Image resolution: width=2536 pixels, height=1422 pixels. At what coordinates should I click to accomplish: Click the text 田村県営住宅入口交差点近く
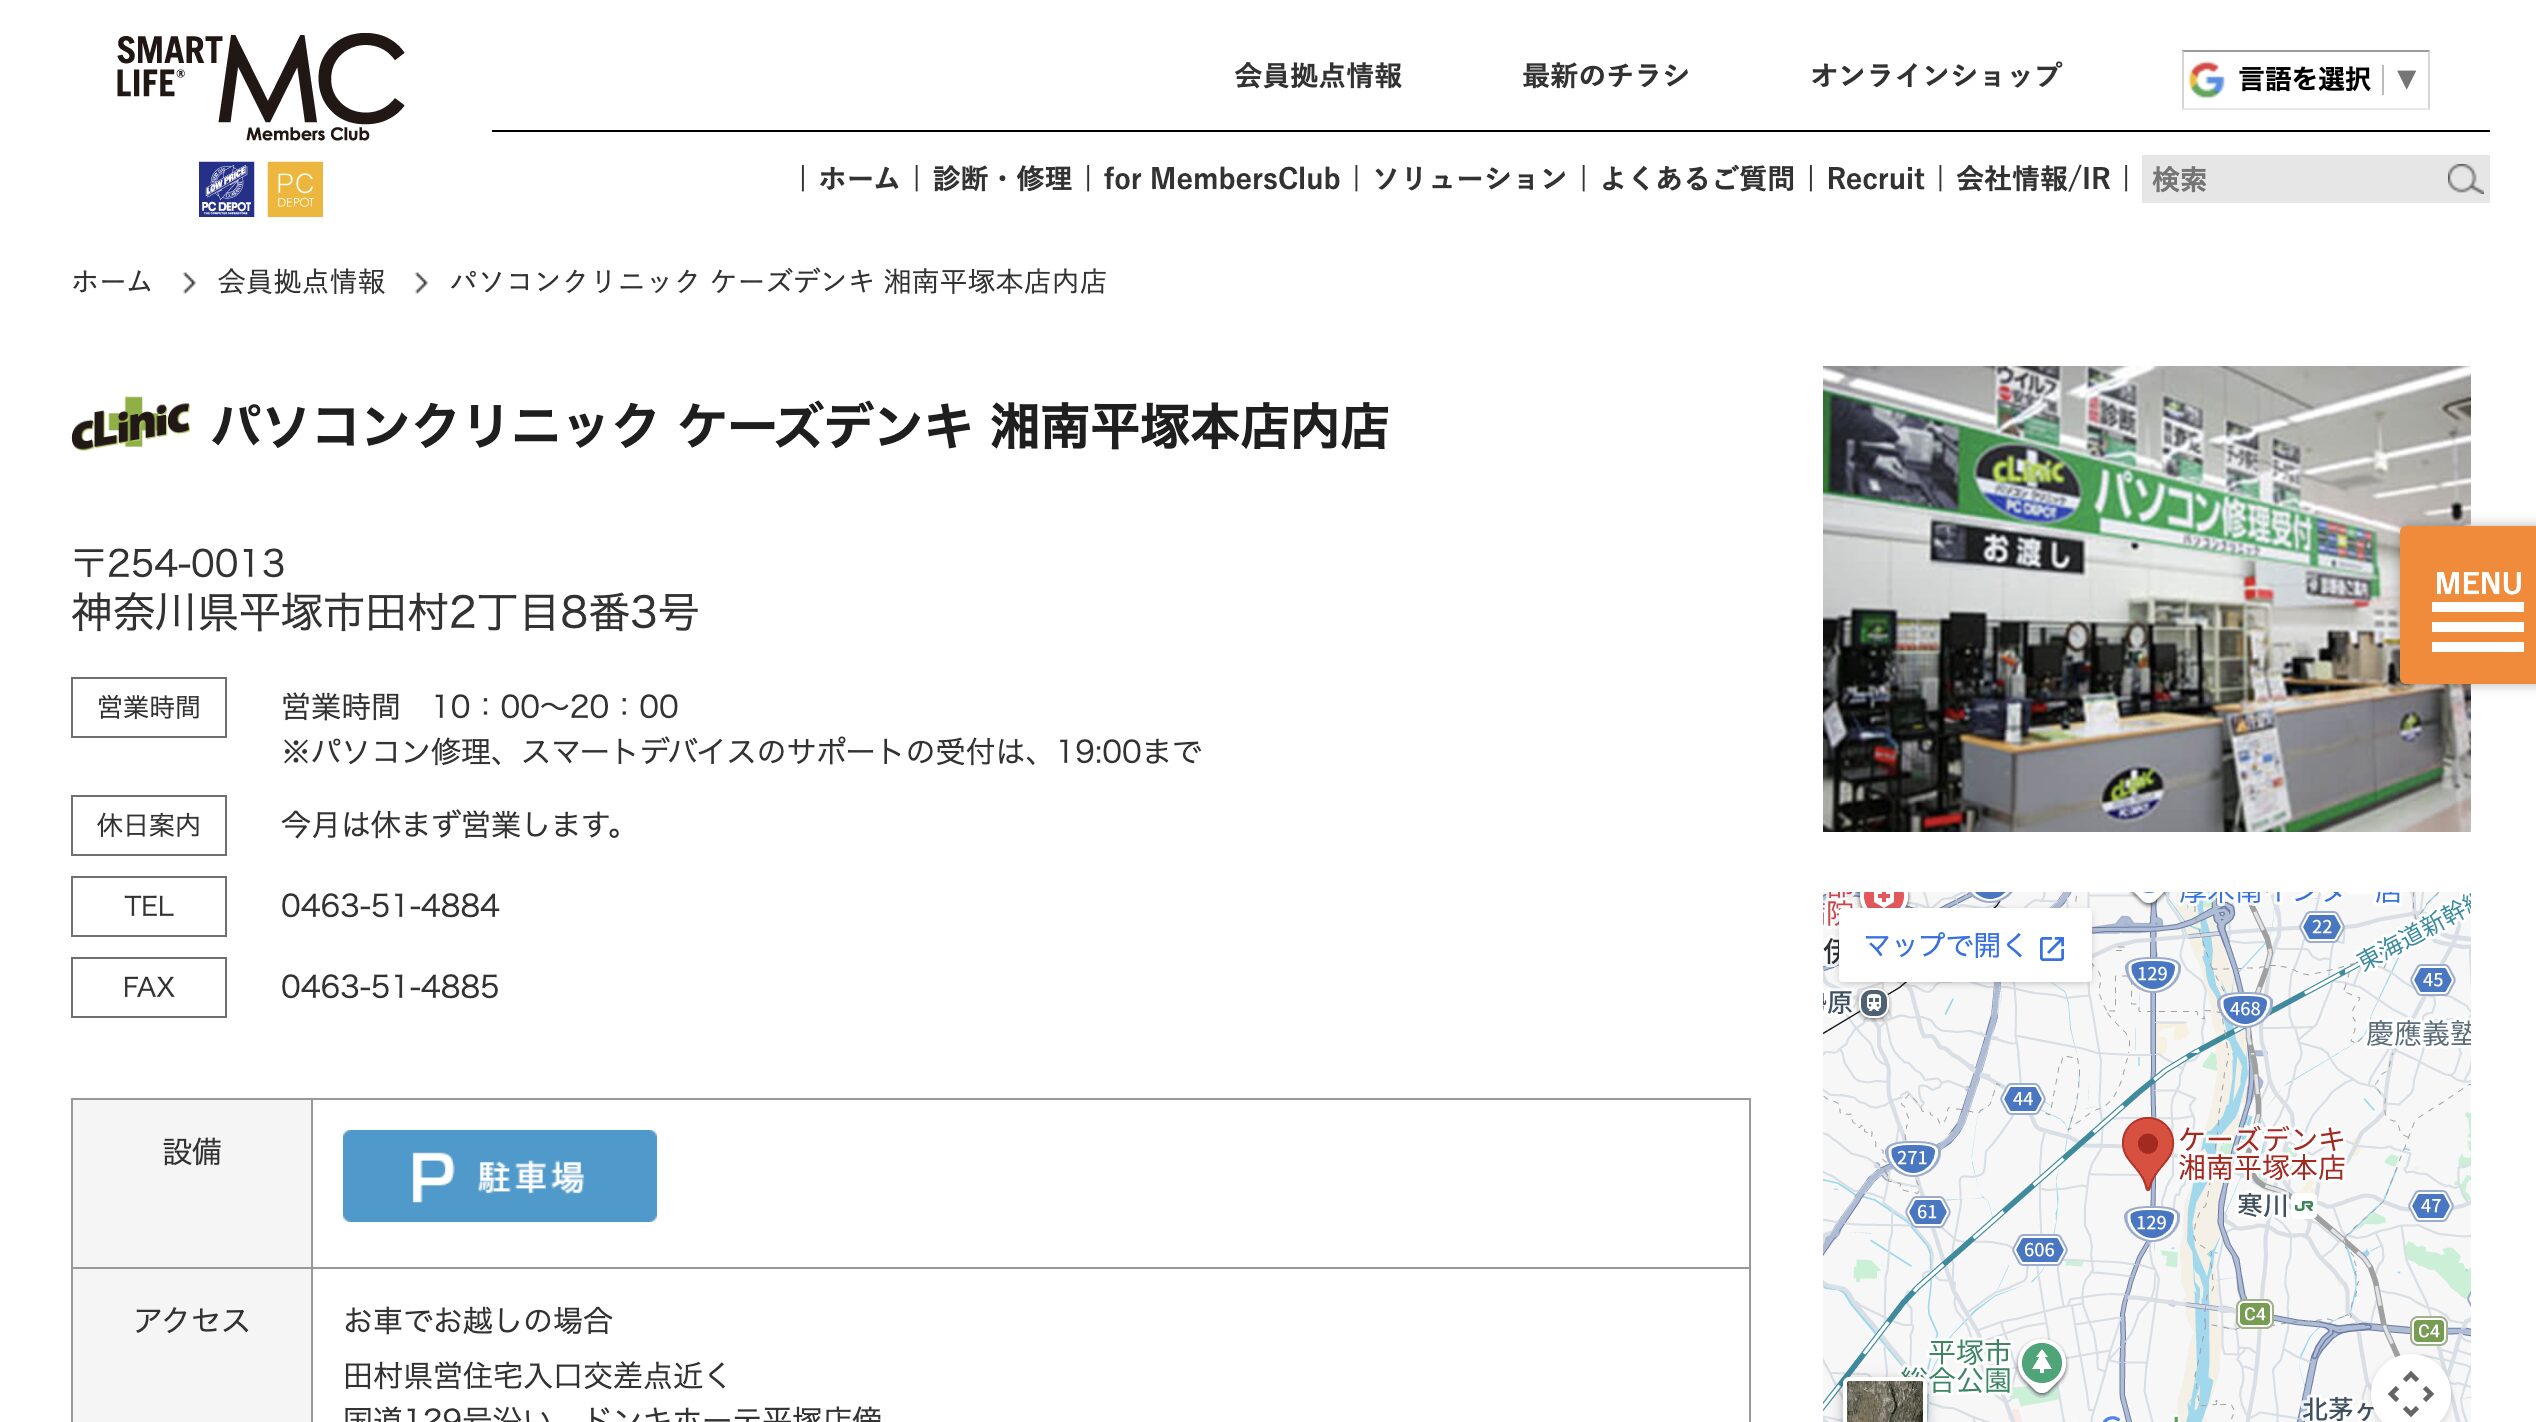click(536, 1376)
